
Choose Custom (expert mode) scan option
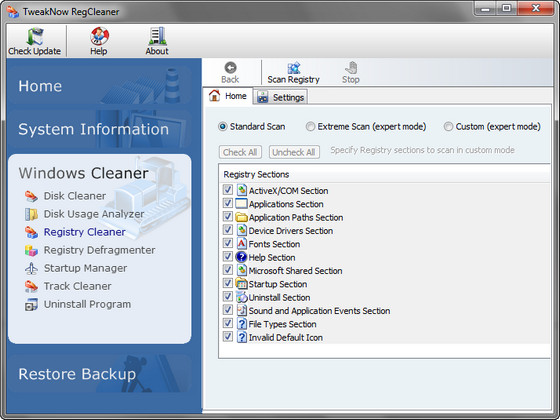[448, 126]
